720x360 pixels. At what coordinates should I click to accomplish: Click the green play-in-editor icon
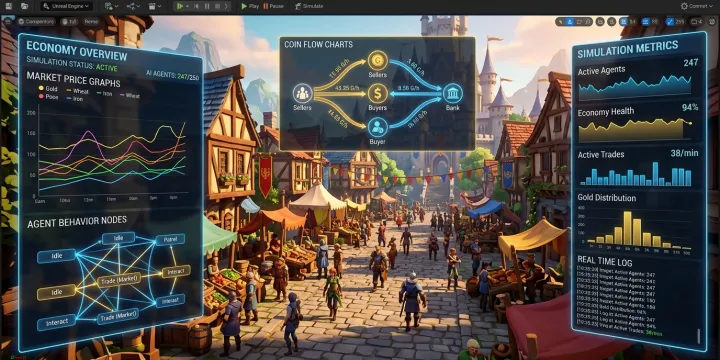tap(180, 6)
